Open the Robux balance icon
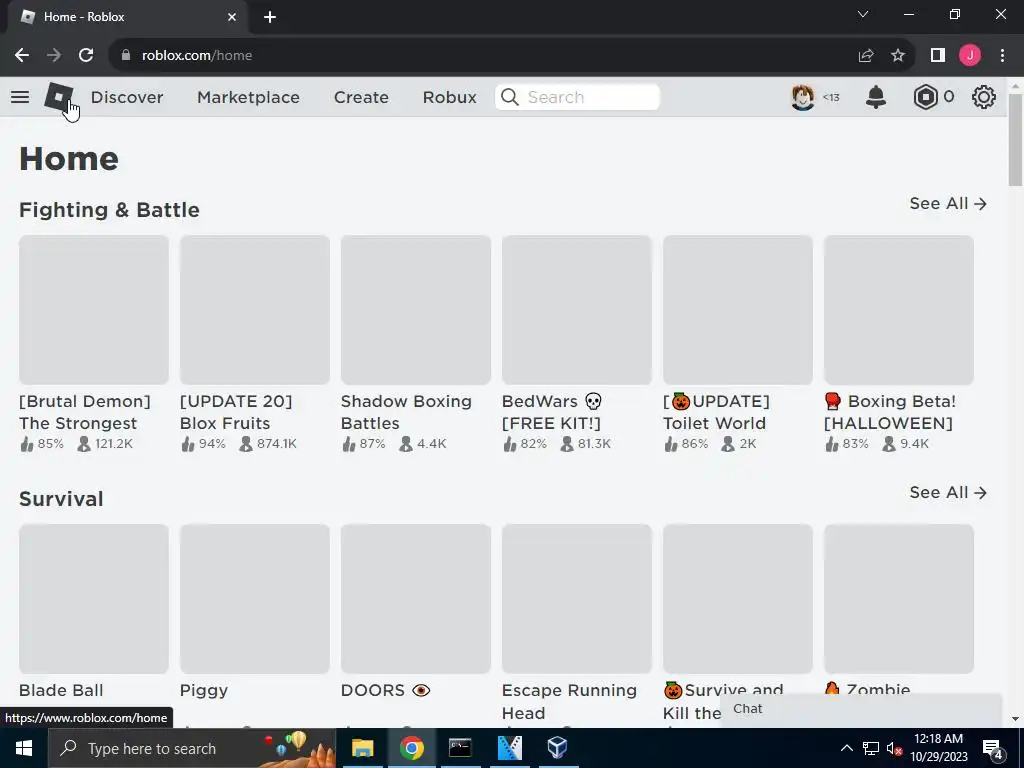Screen dimensions: 1024x768 coord(925,97)
